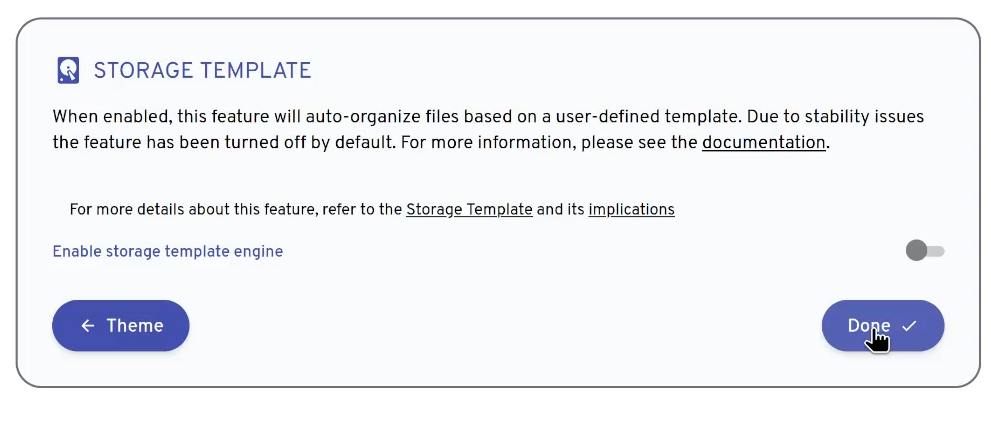
Task: Click the light gray toggle track
Action: point(936,251)
